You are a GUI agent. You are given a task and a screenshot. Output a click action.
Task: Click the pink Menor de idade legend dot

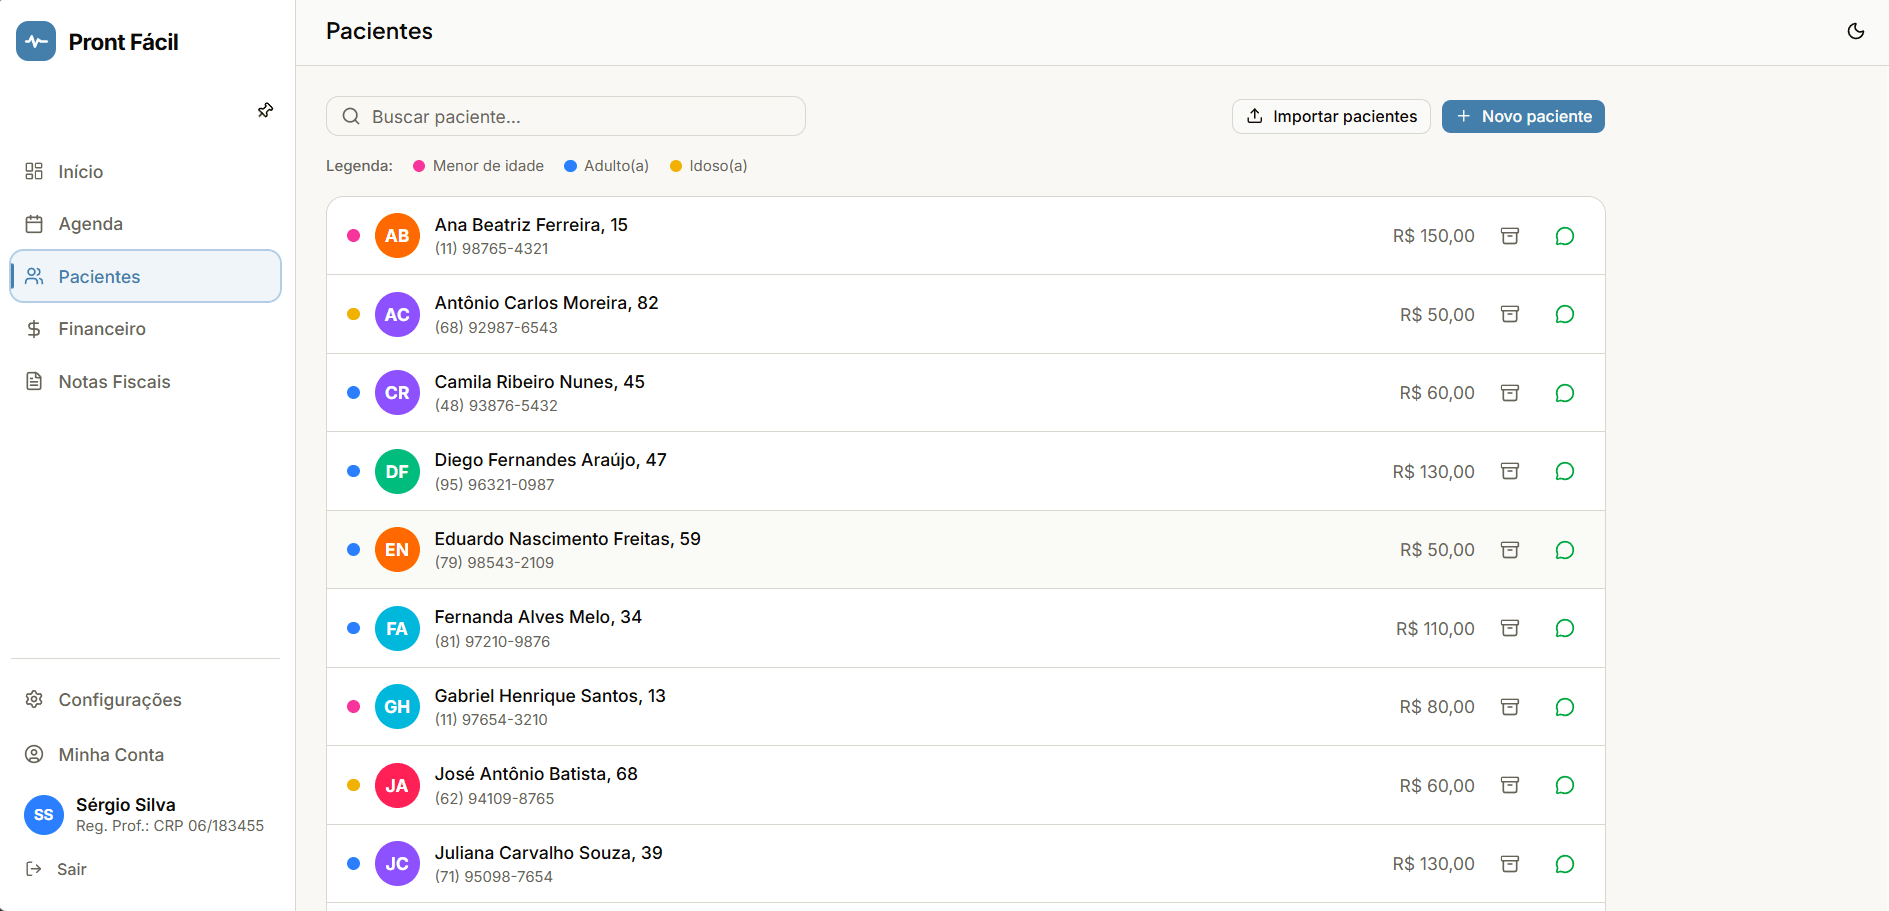tap(419, 166)
